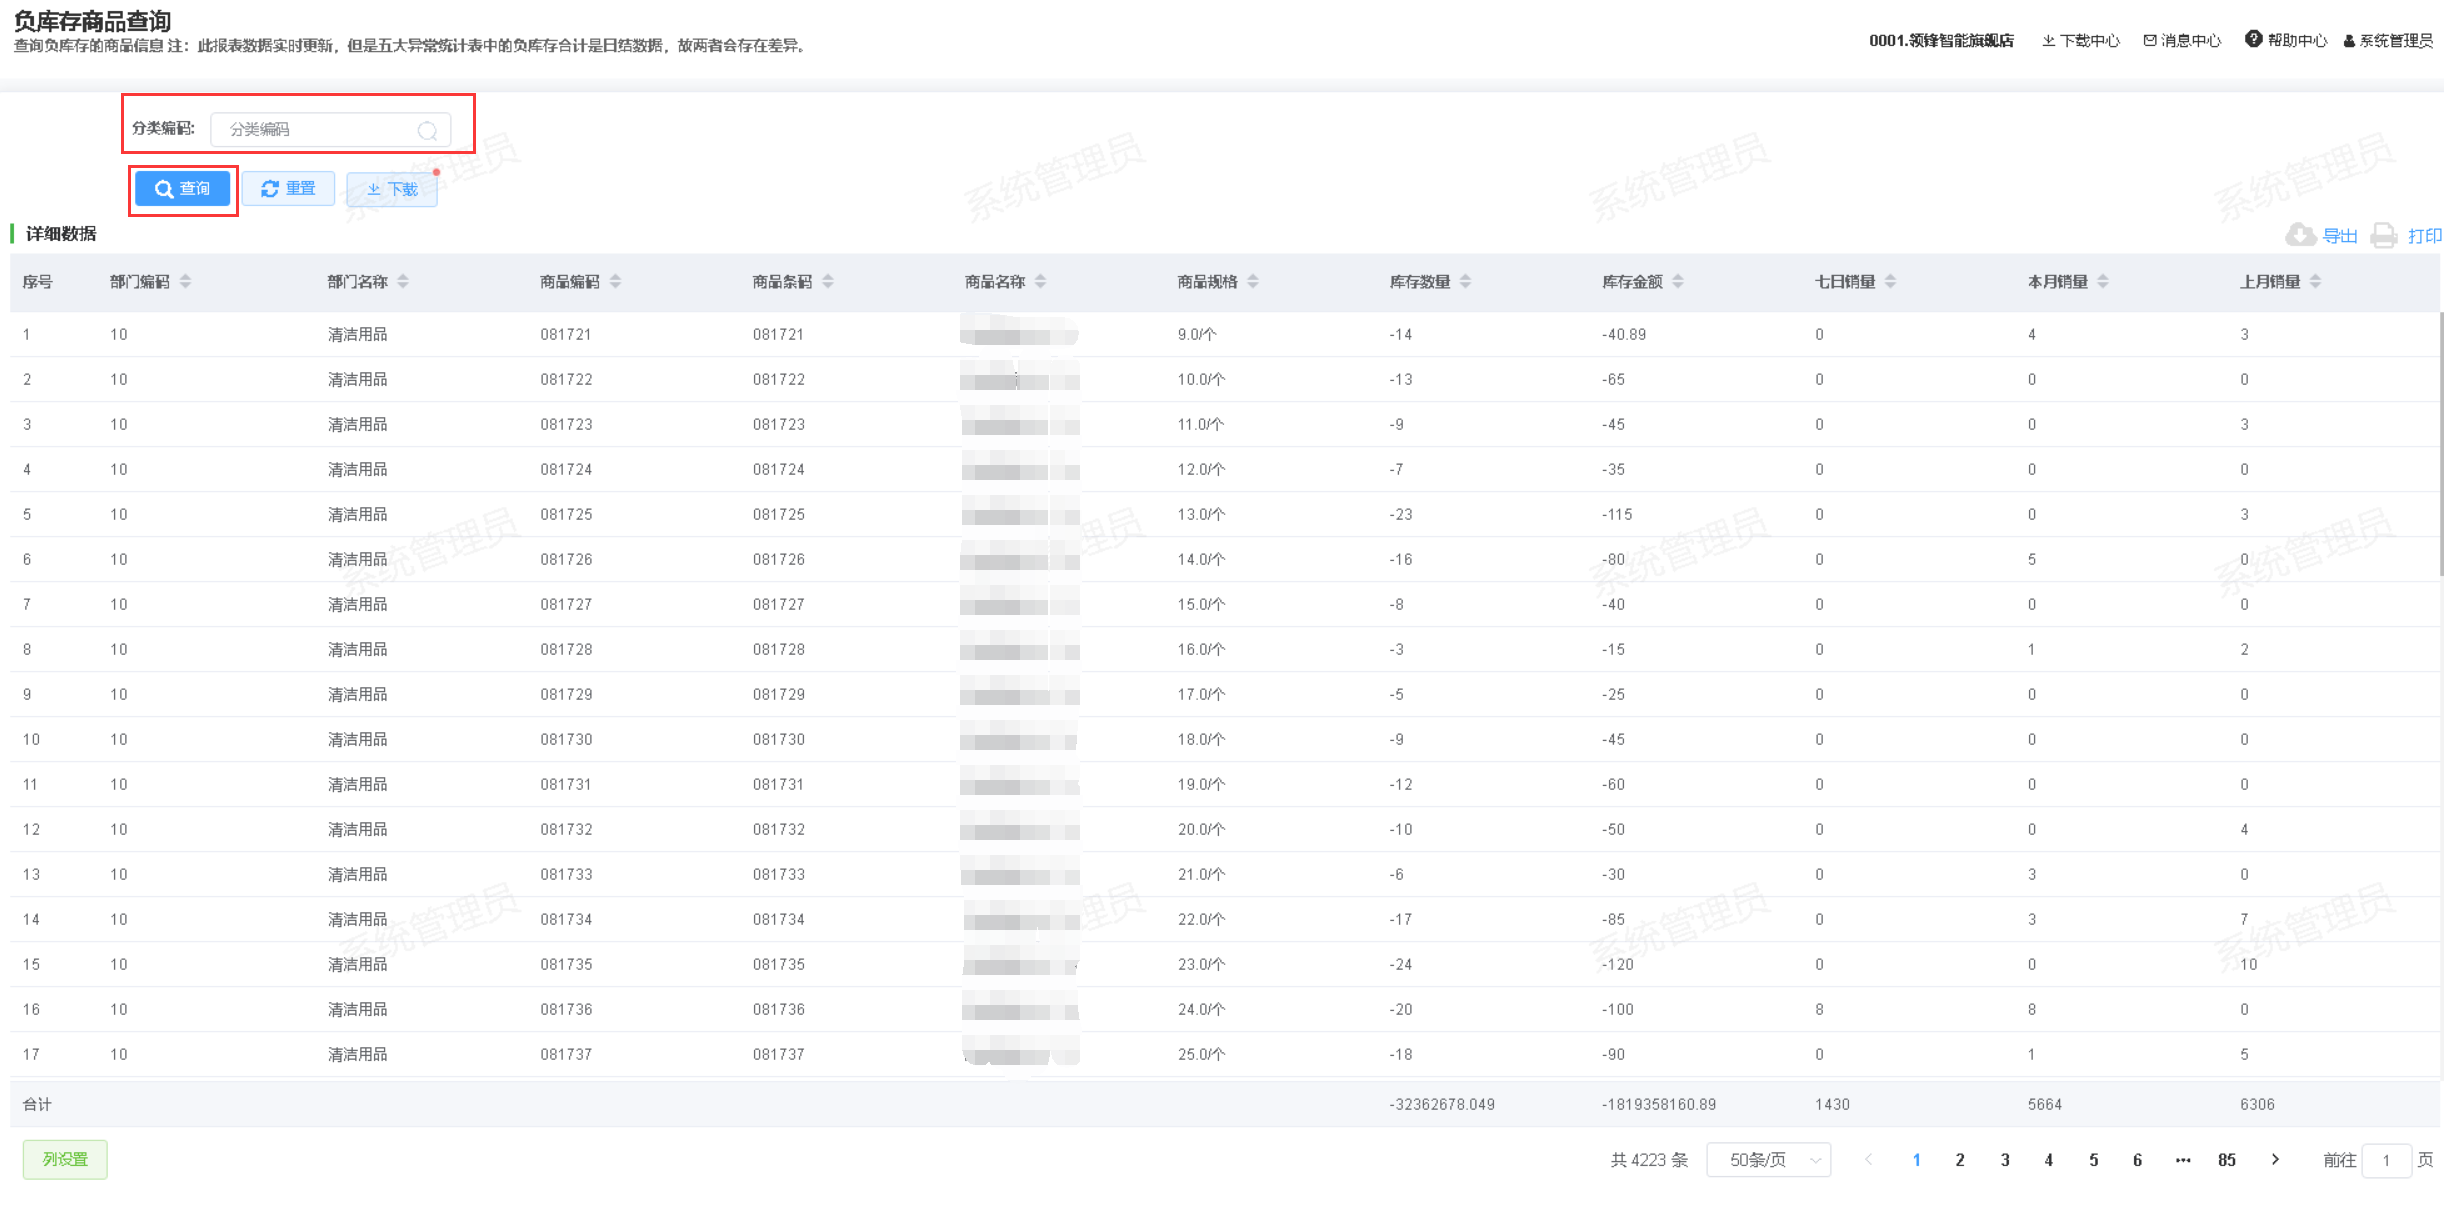Go to next page arrow
This screenshot has height=1208, width=2444.
tap(2275, 1160)
